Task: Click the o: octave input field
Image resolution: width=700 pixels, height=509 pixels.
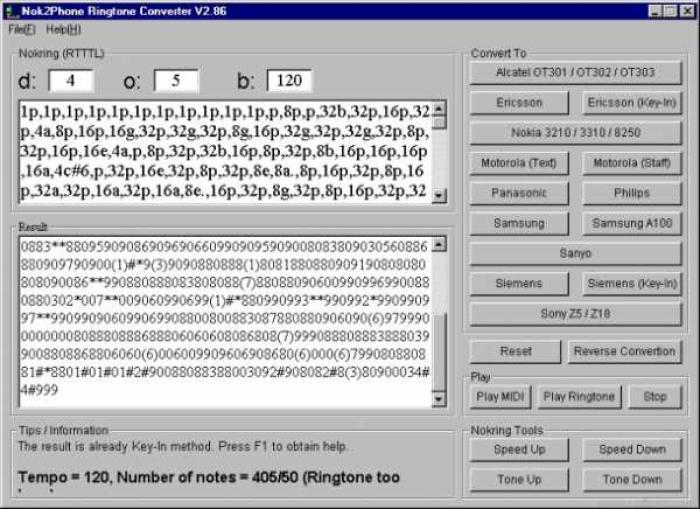Action: coord(176,81)
